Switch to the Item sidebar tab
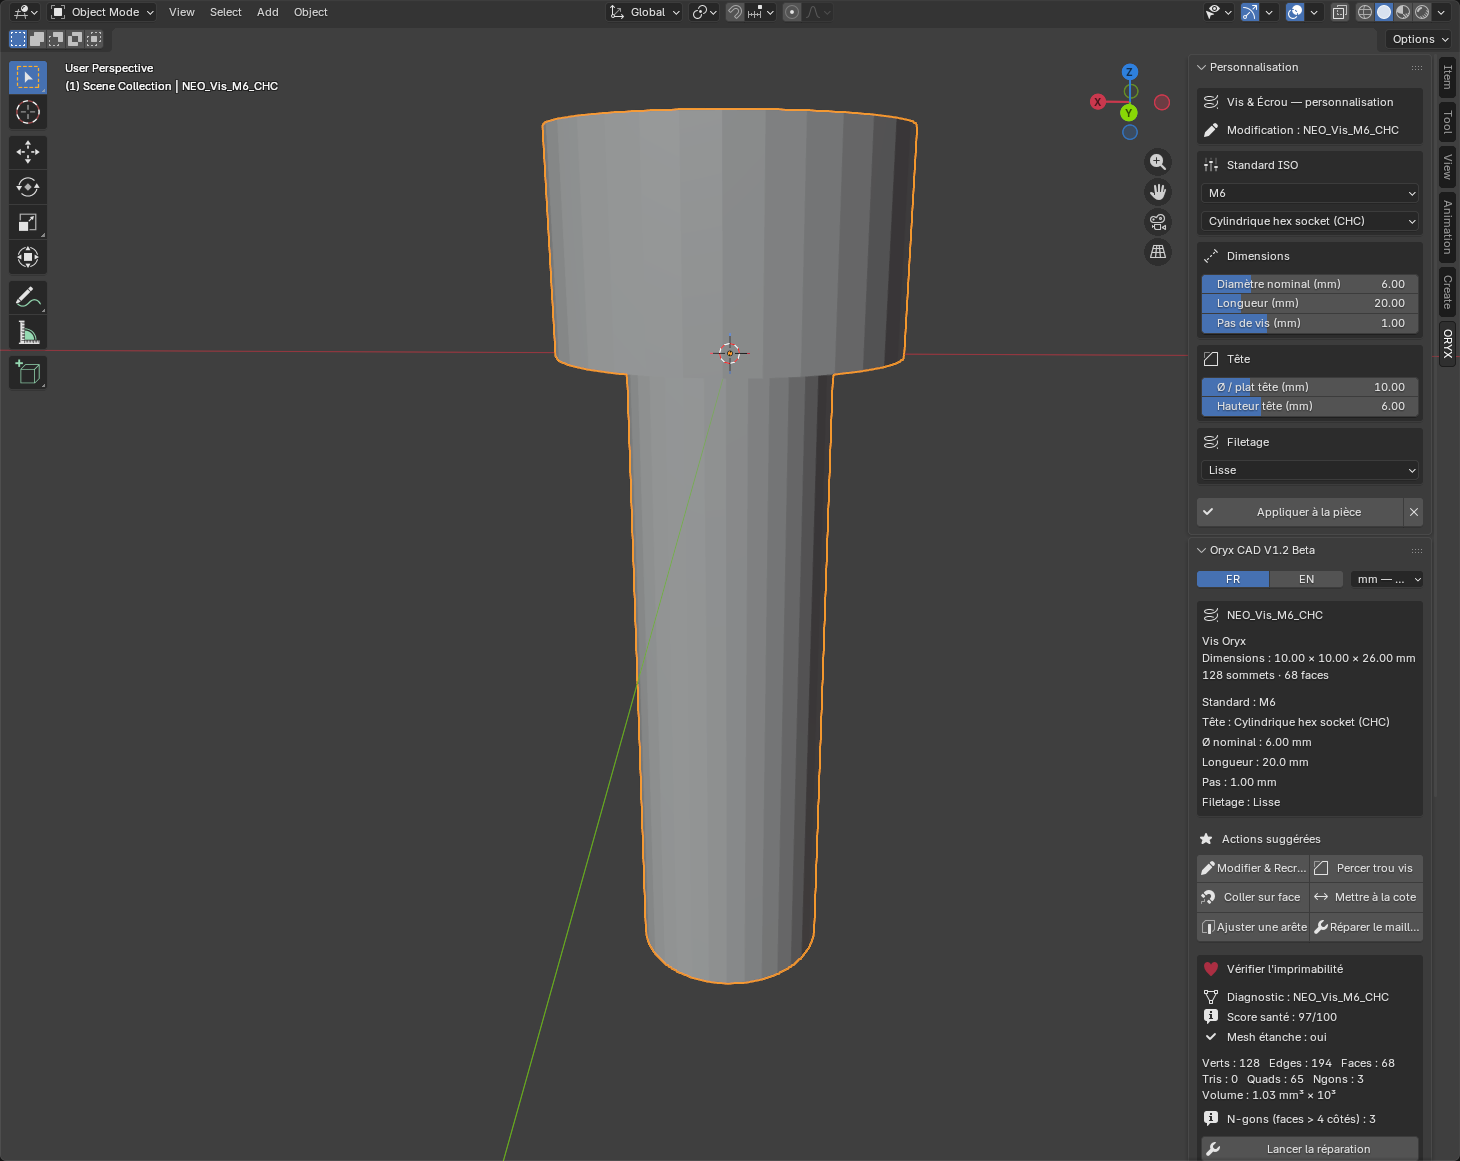This screenshot has width=1460, height=1161. tap(1447, 77)
